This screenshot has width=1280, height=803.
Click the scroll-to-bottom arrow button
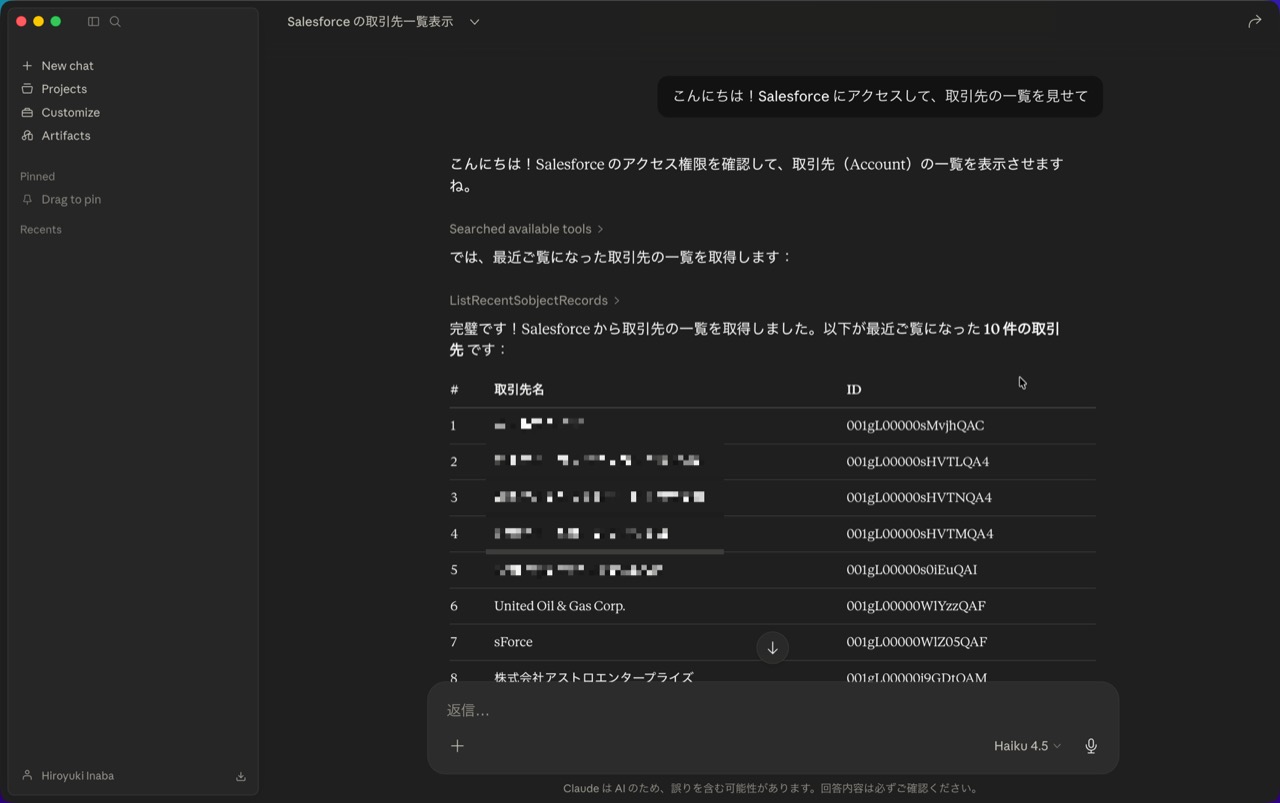tap(772, 648)
